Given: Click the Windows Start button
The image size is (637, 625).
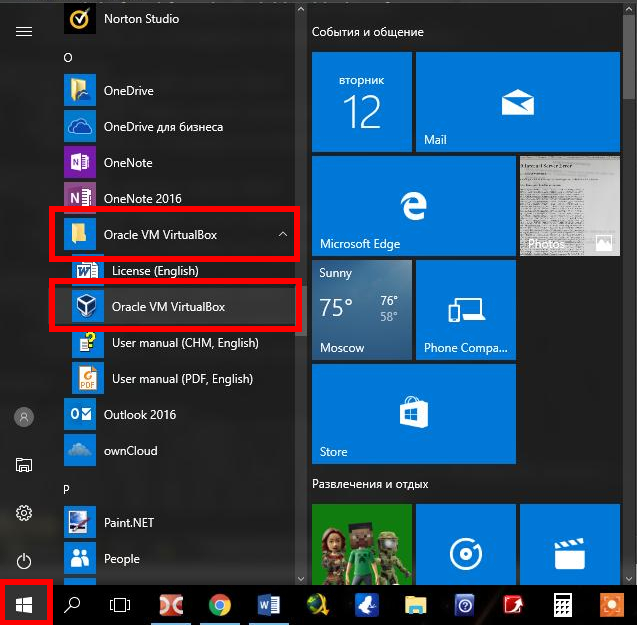Looking at the screenshot, I should click(24, 605).
